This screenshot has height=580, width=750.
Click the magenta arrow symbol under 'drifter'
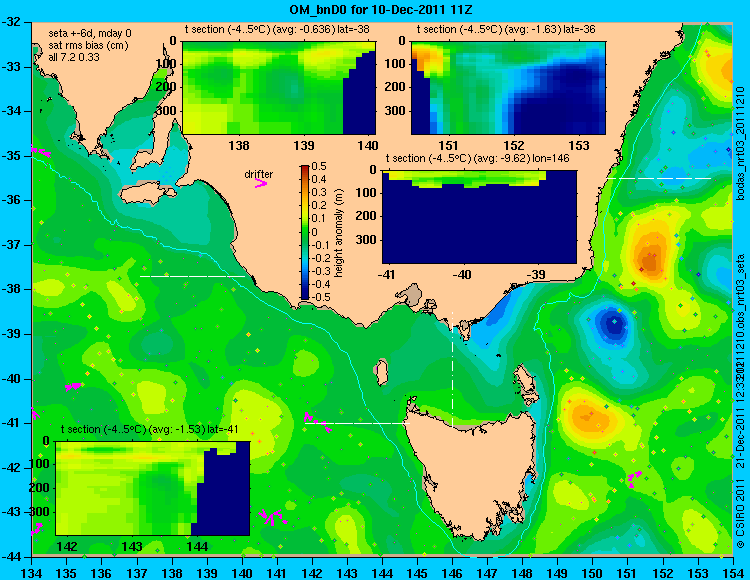click(x=261, y=183)
